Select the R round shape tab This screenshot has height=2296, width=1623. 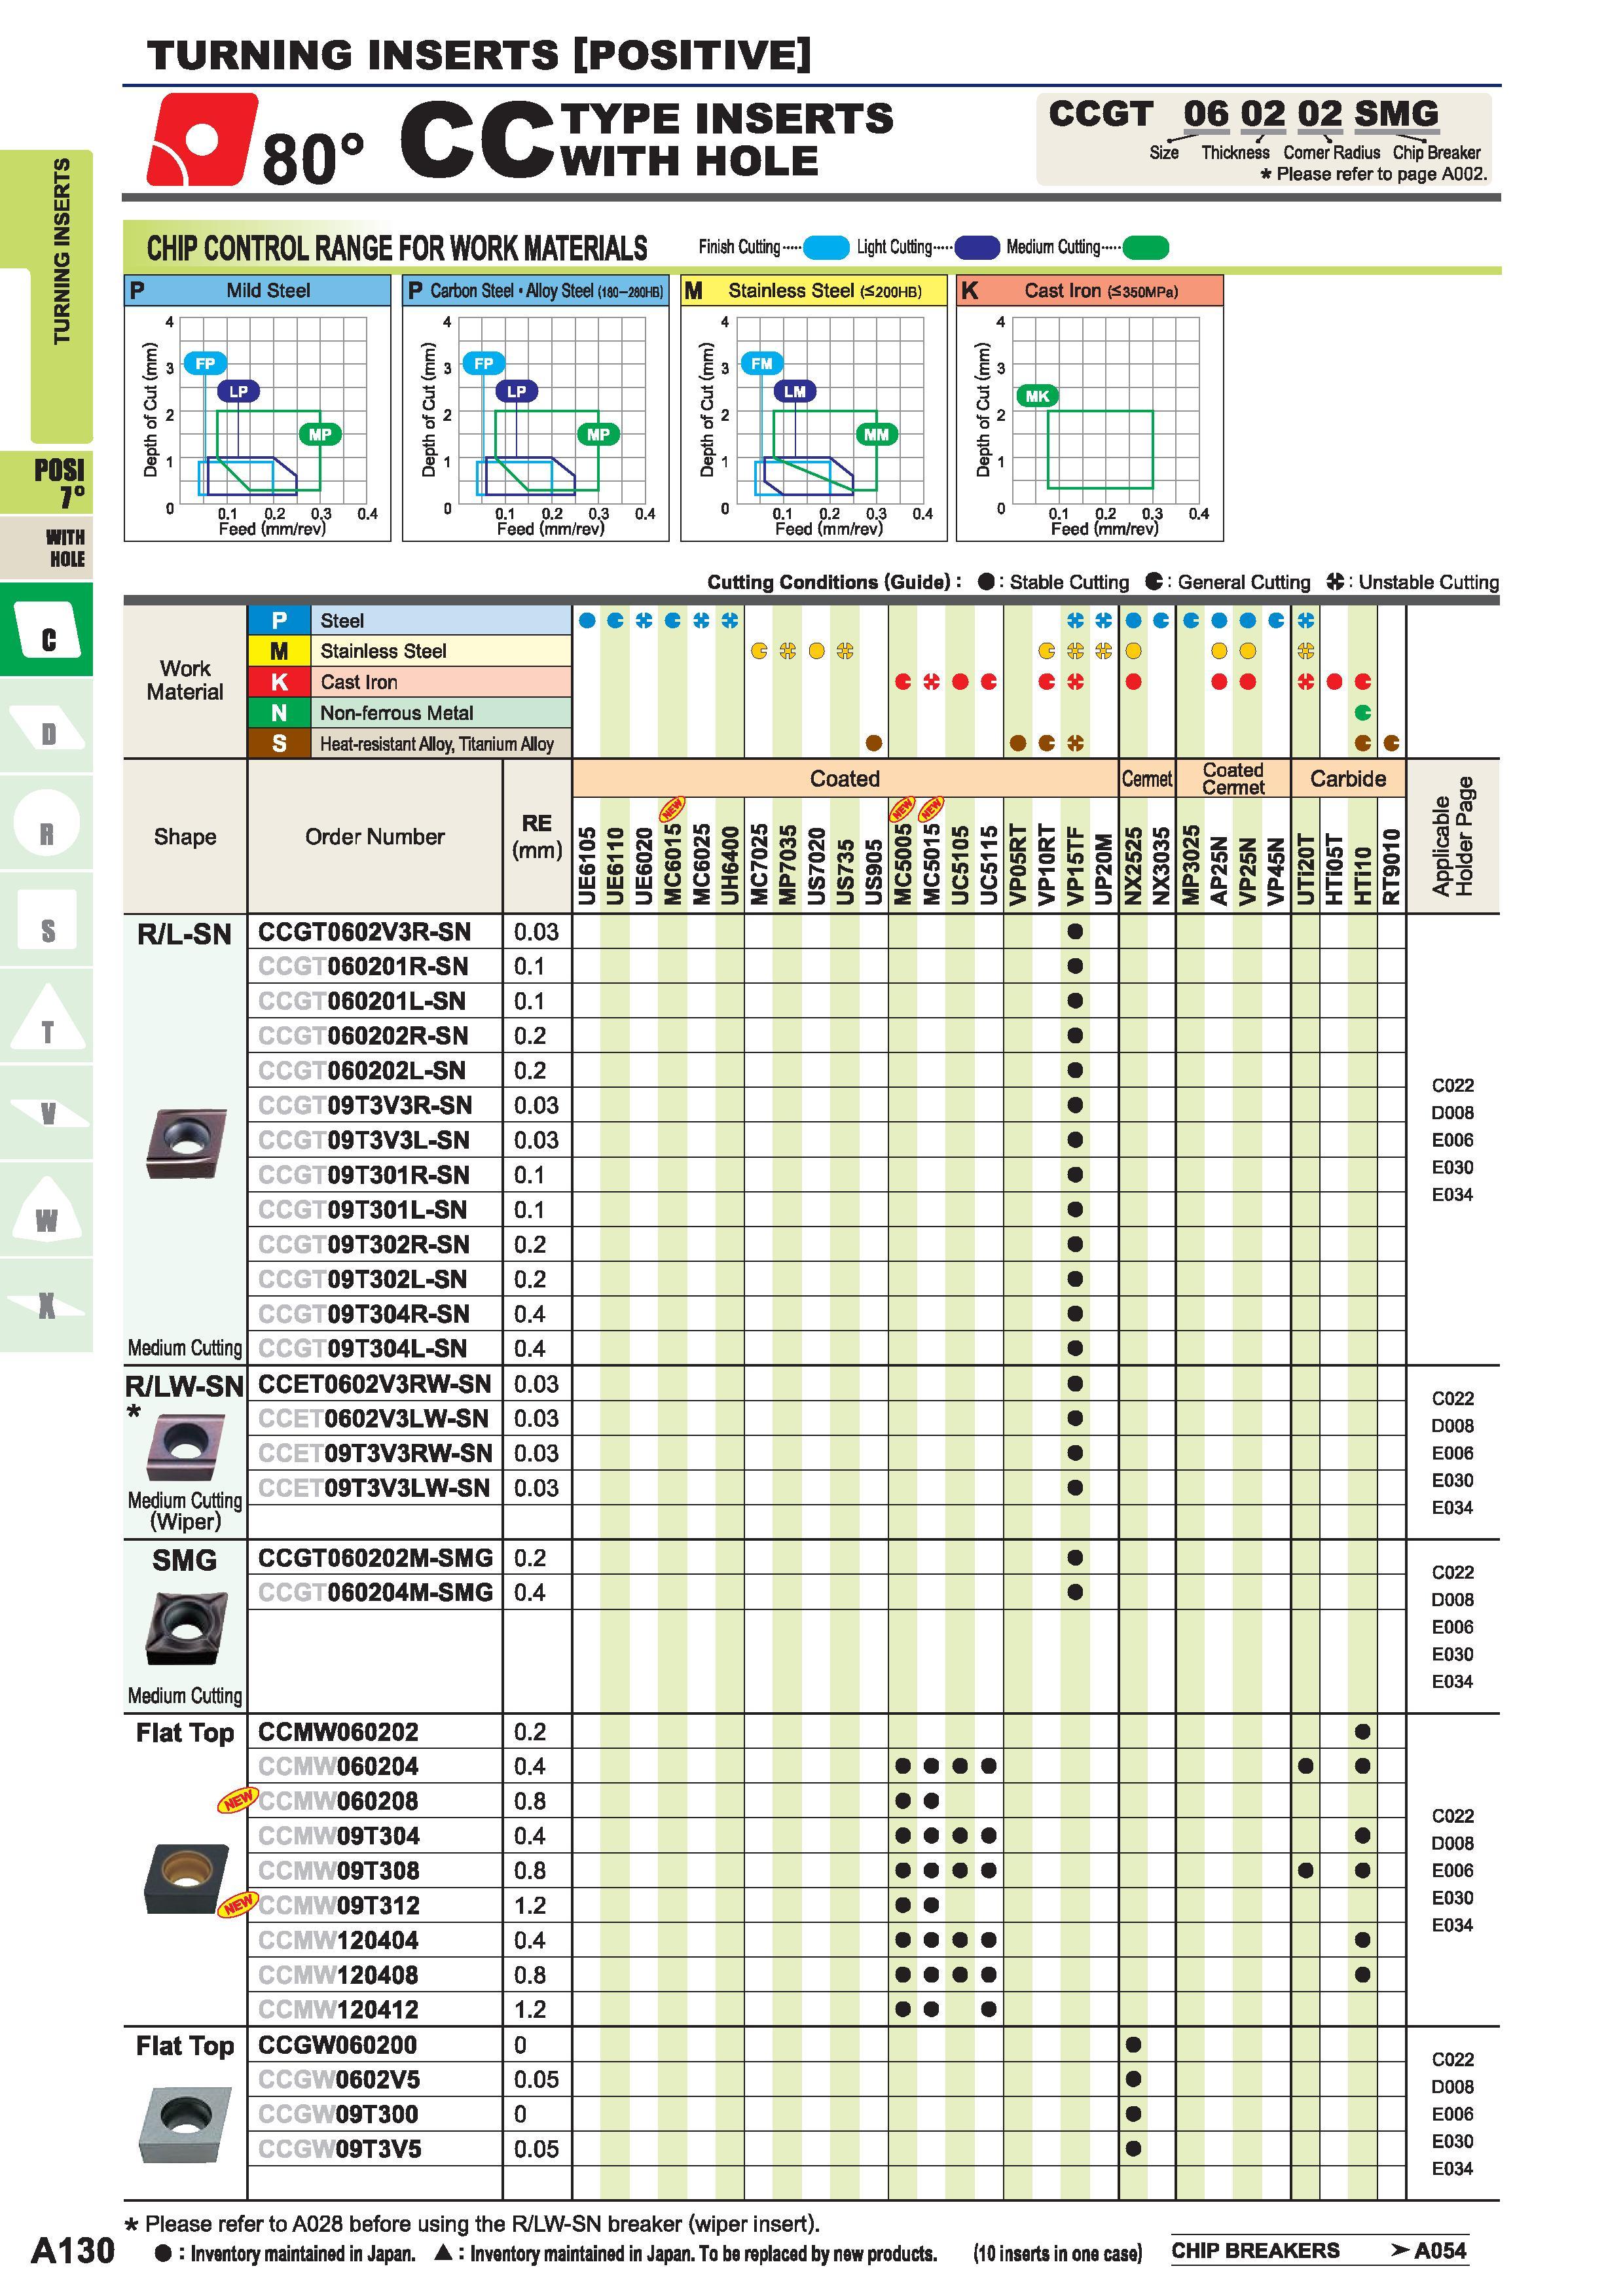pyautogui.click(x=47, y=823)
